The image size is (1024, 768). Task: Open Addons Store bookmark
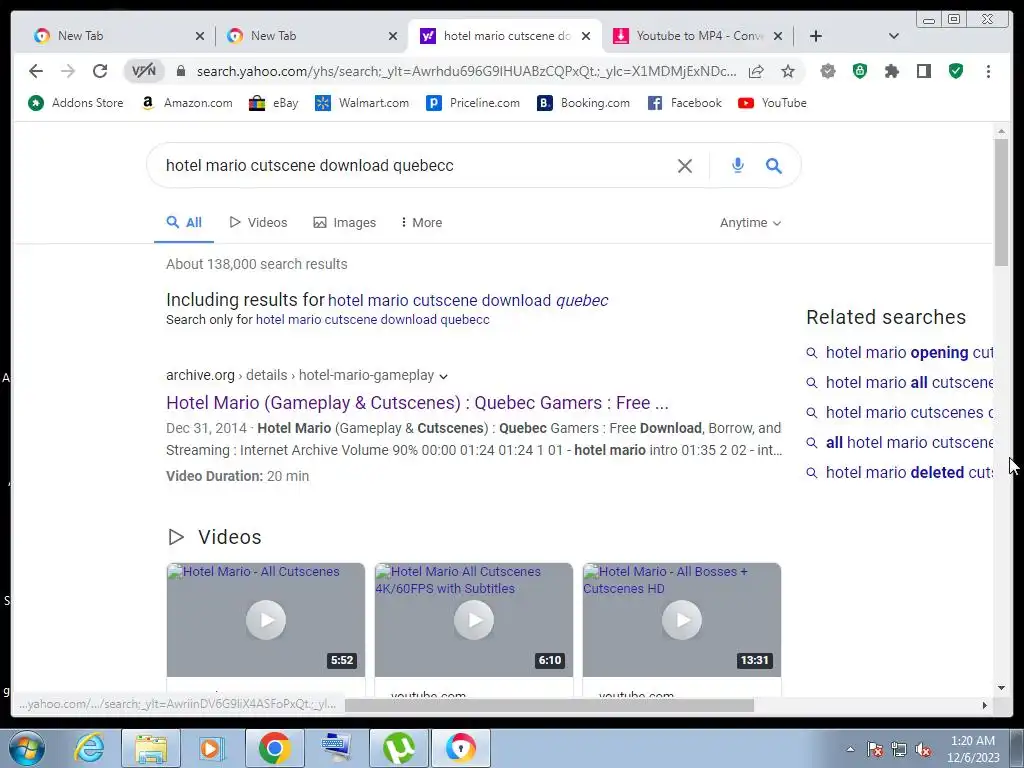pyautogui.click(x=75, y=103)
